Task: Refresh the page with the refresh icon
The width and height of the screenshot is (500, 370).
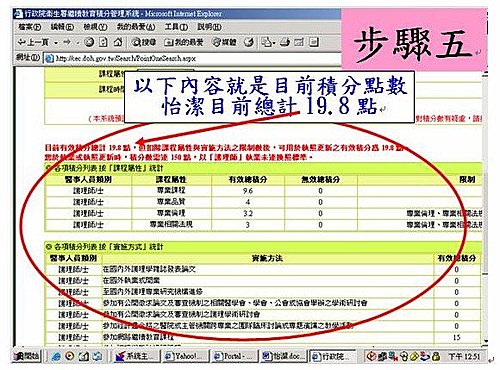Action: 104,42
